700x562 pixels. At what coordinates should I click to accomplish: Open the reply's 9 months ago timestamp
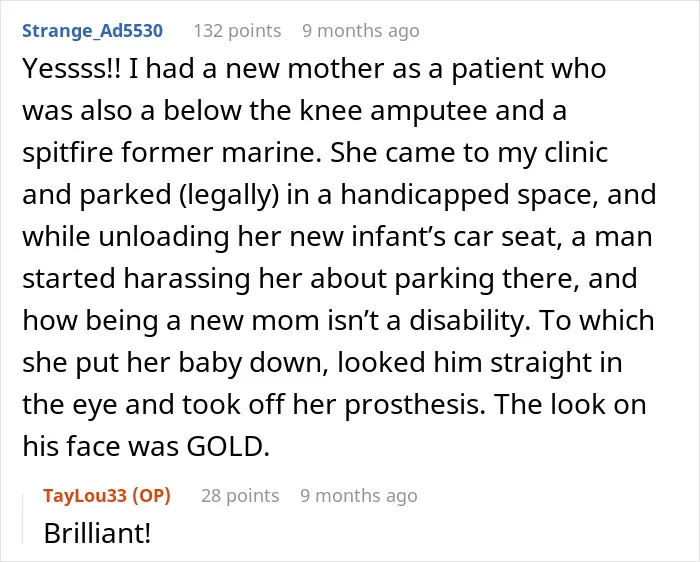359,495
